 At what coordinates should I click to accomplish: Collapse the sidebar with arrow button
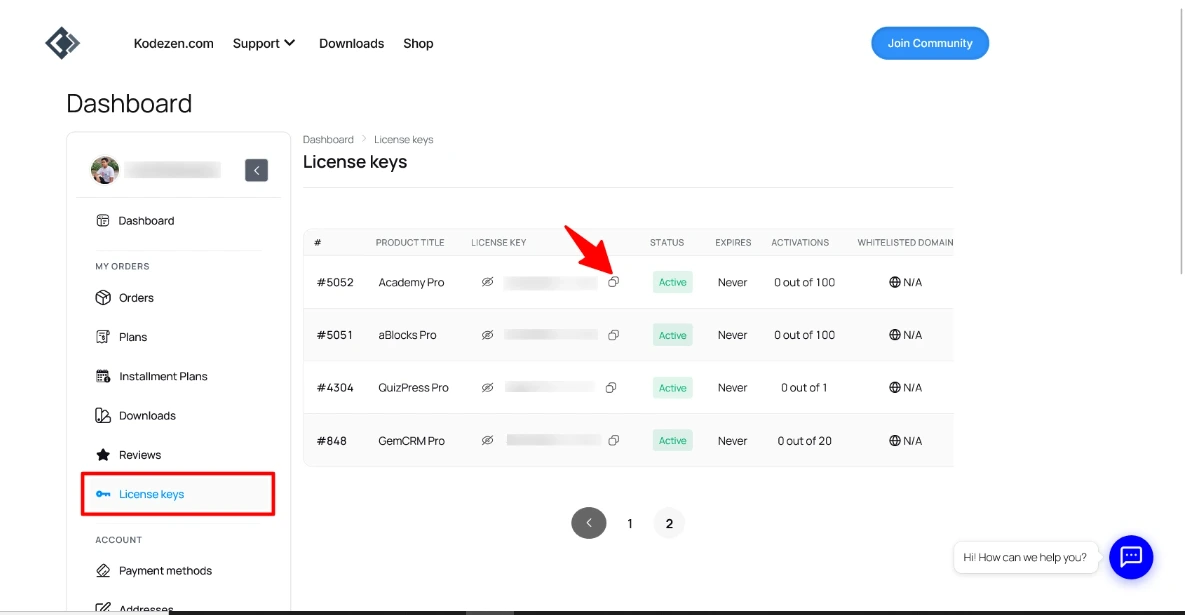[256, 170]
